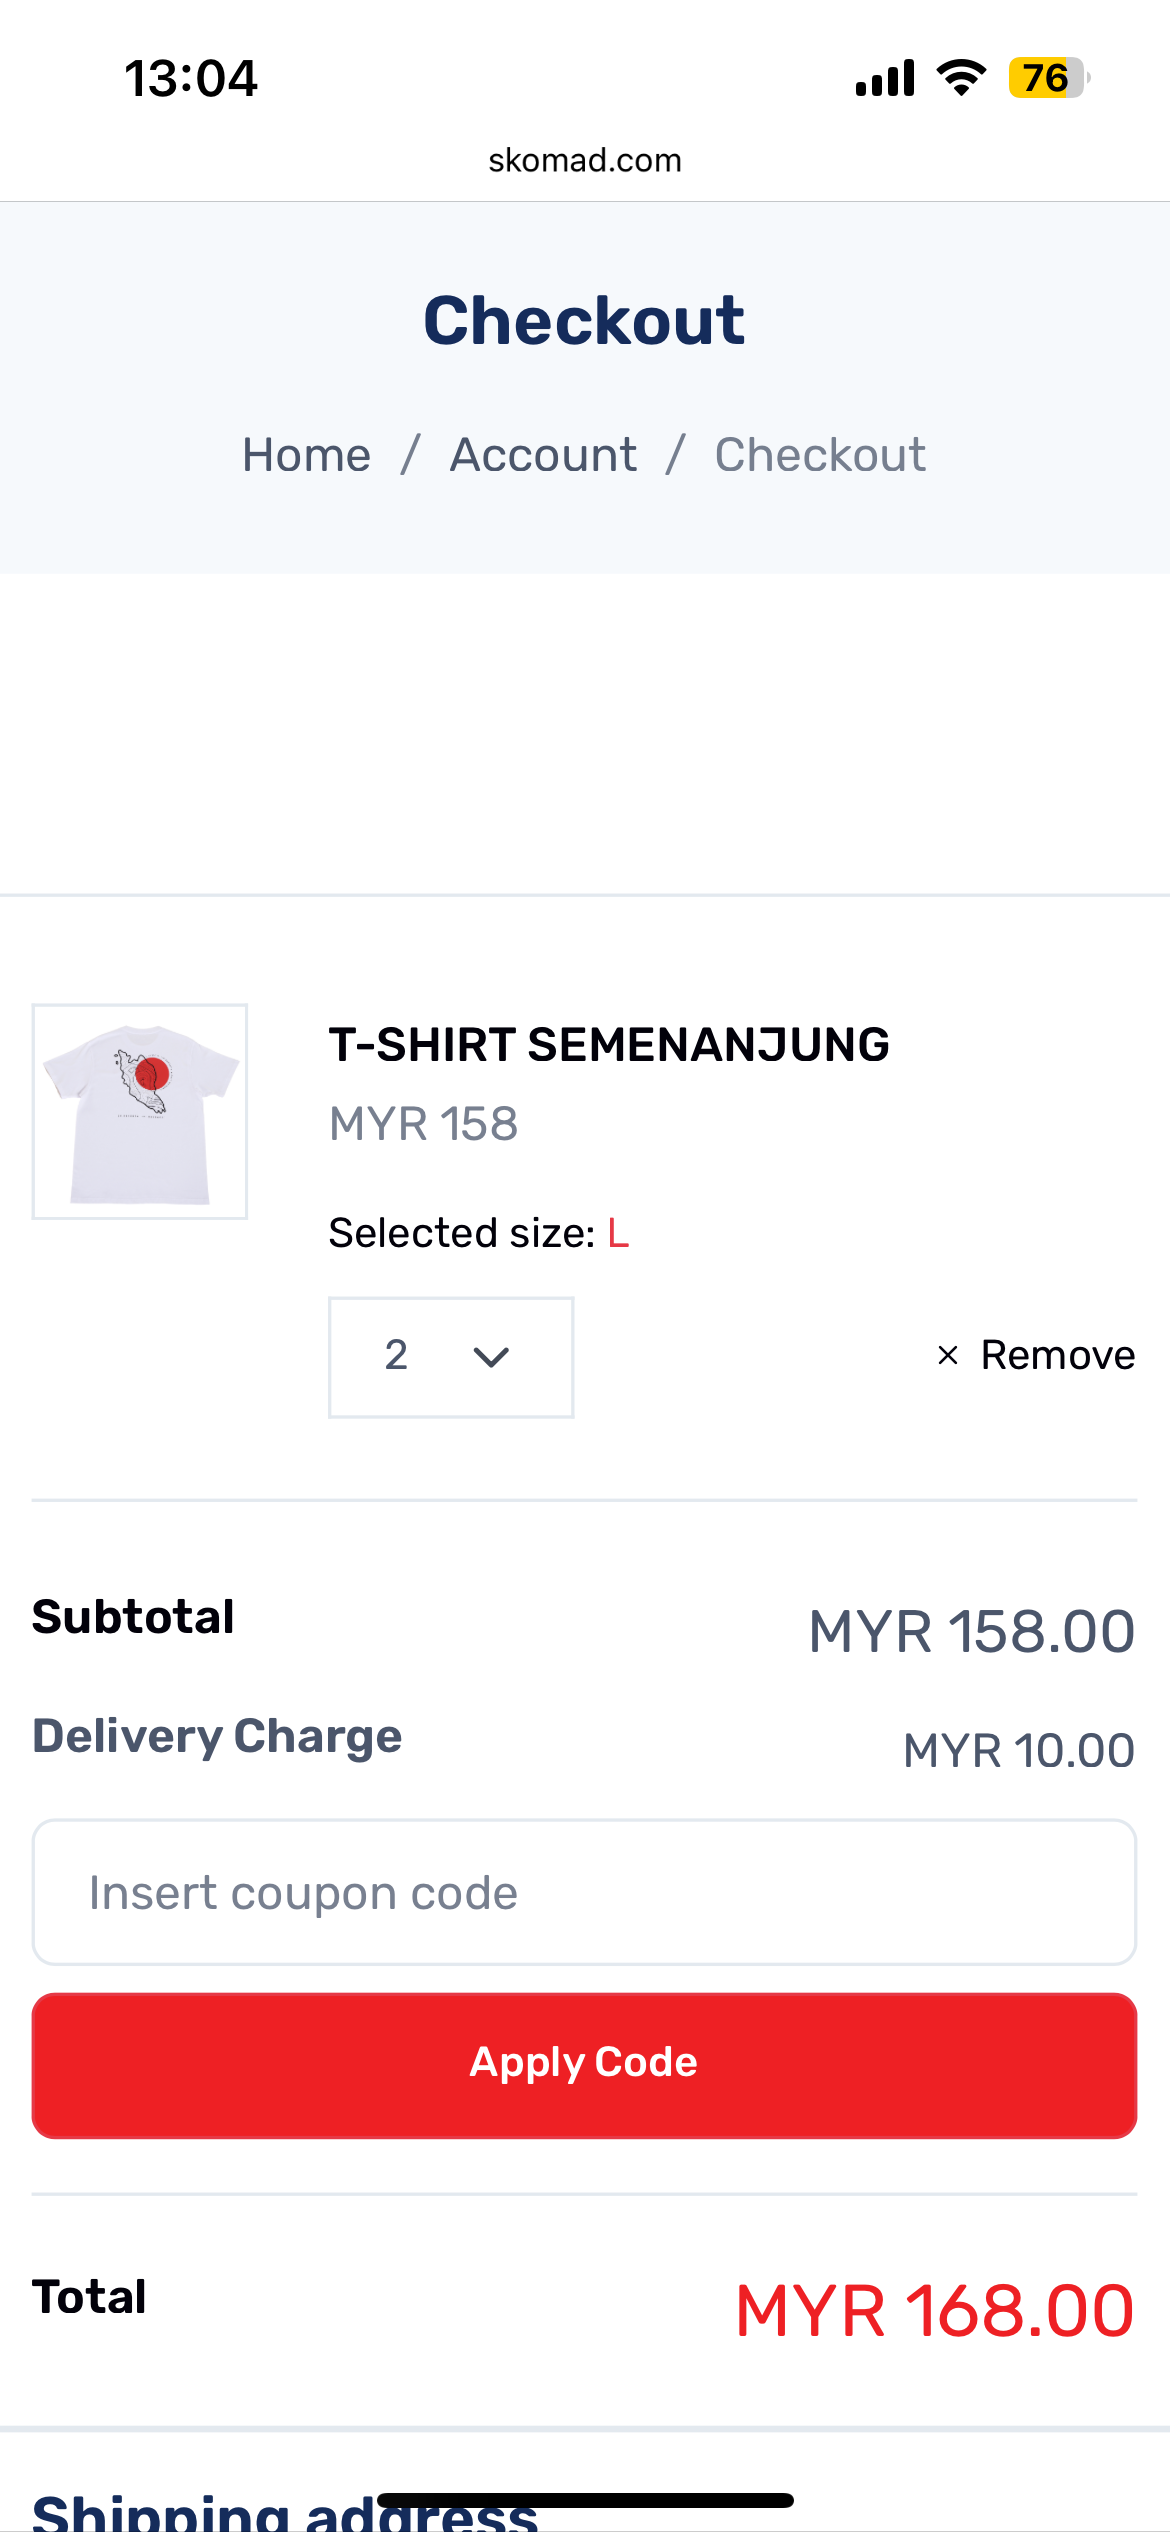The width and height of the screenshot is (1170, 2532).
Task: Open the T-SHIRT SEMENANJUNG product title
Action: pyautogui.click(x=609, y=1045)
